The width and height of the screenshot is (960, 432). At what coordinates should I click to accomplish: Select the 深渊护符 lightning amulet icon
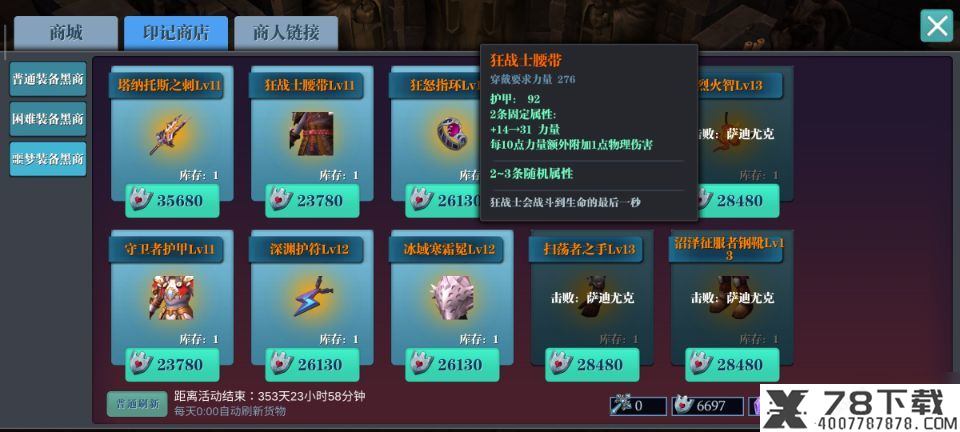tap(312, 297)
